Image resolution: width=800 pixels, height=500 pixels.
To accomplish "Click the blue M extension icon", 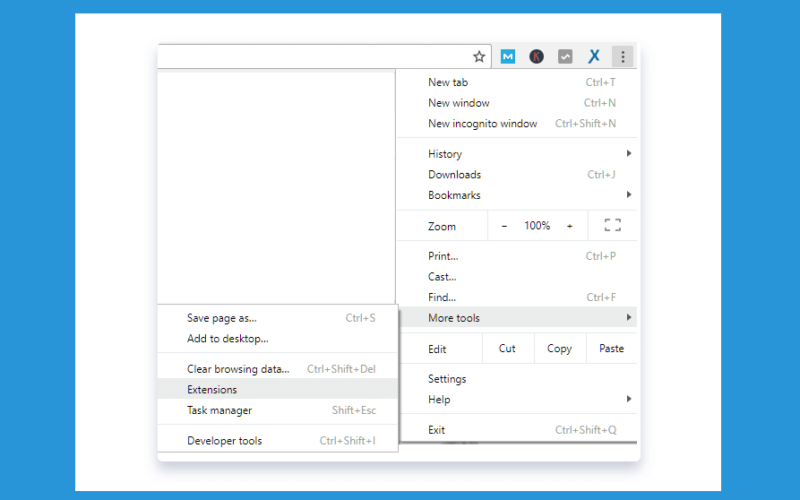I will (x=508, y=57).
